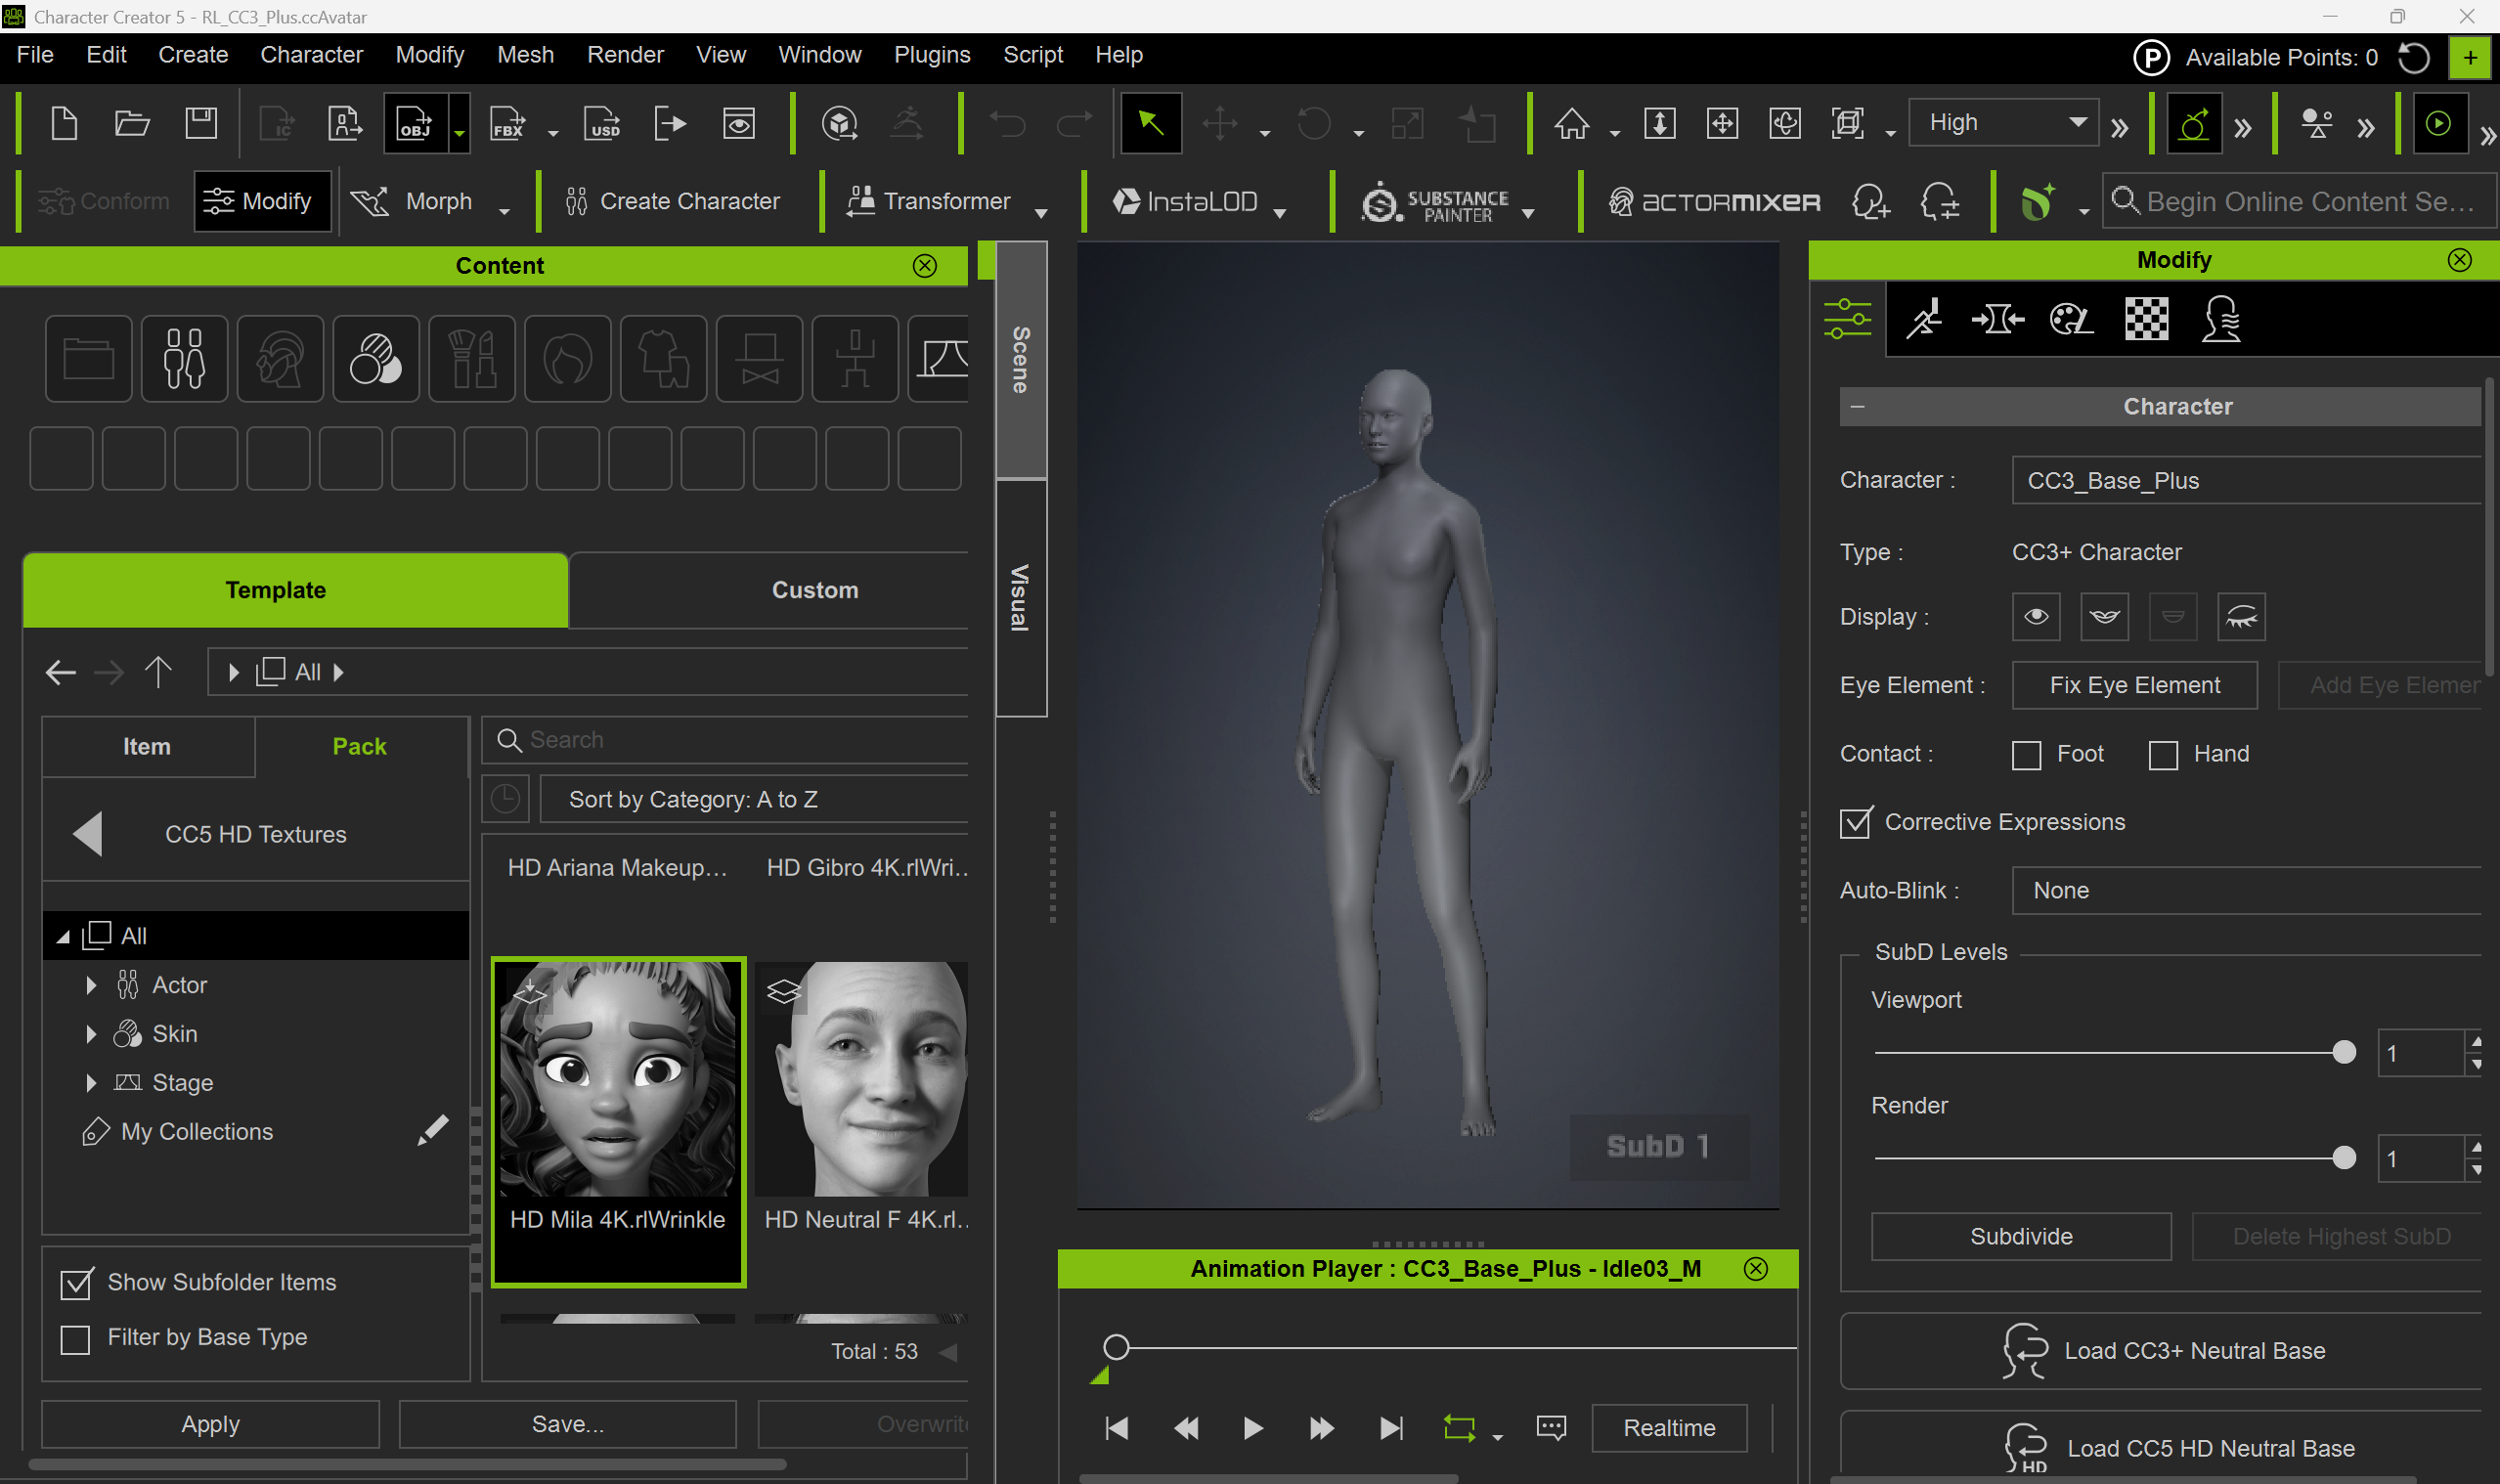
Task: Click the FBX export icon
Action: 508,123
